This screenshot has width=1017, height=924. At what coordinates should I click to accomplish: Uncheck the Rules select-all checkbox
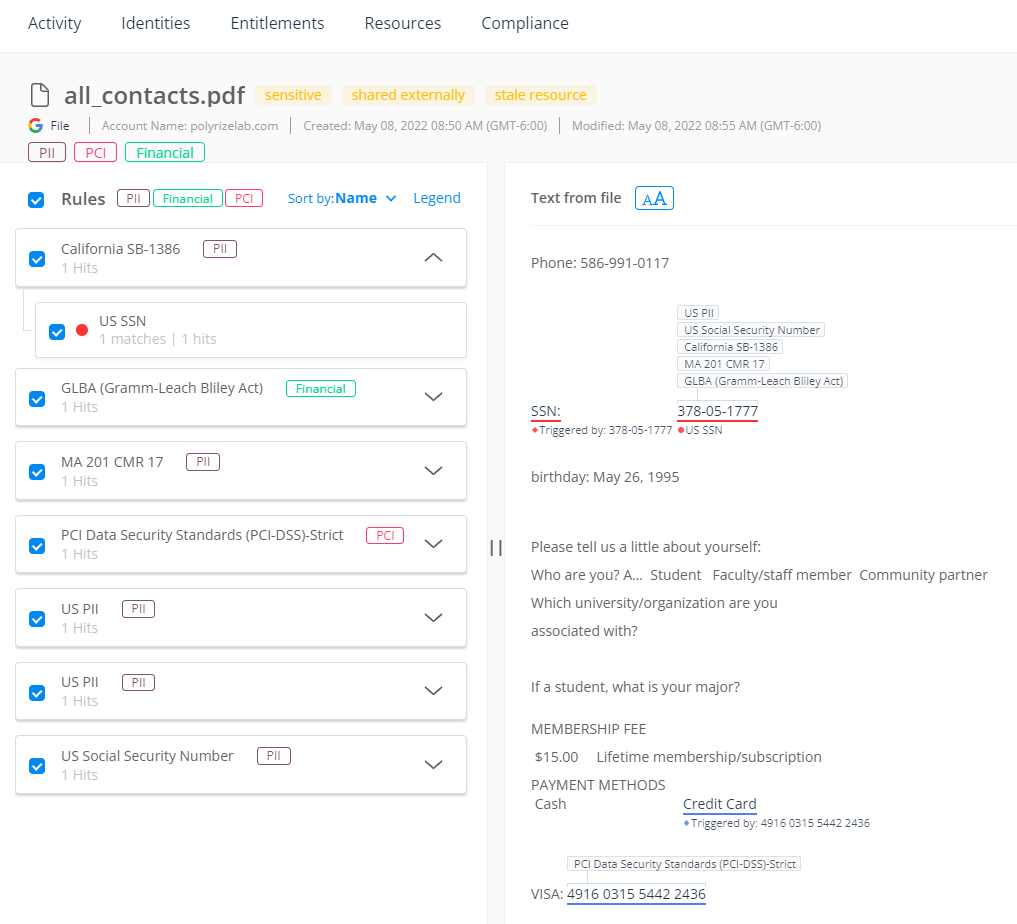36,200
